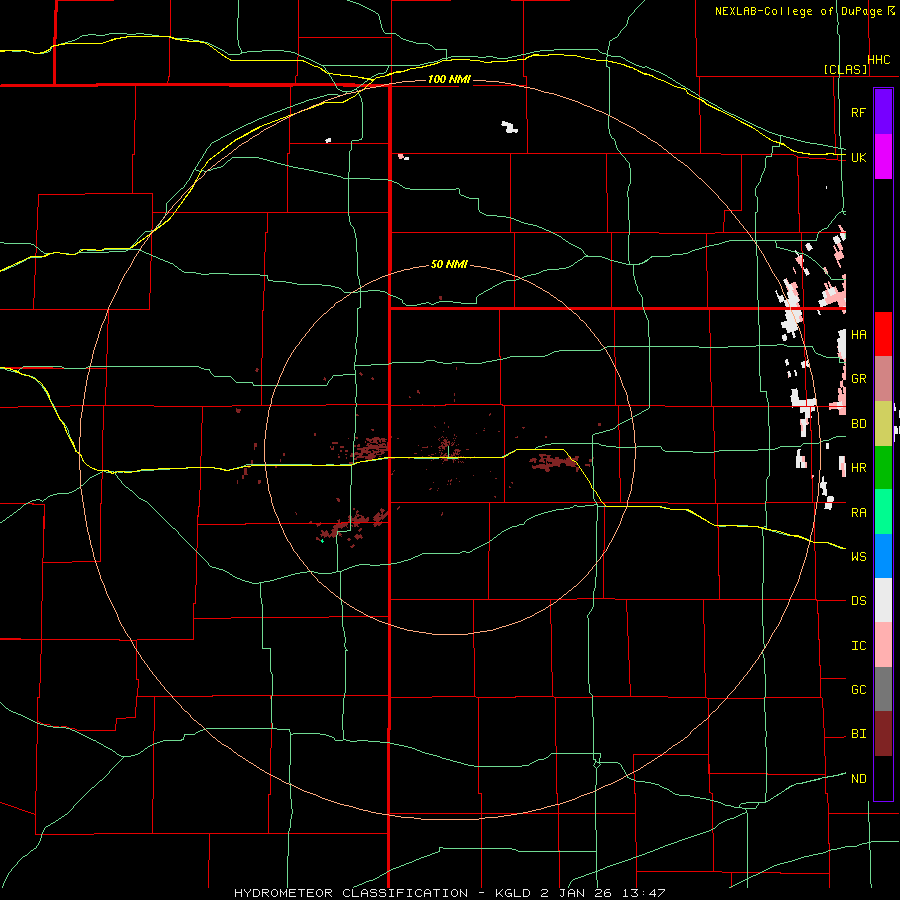Click the biological echo cluster east of radar
Image resolution: width=900 pixels, height=900 pixels.
click(x=553, y=461)
